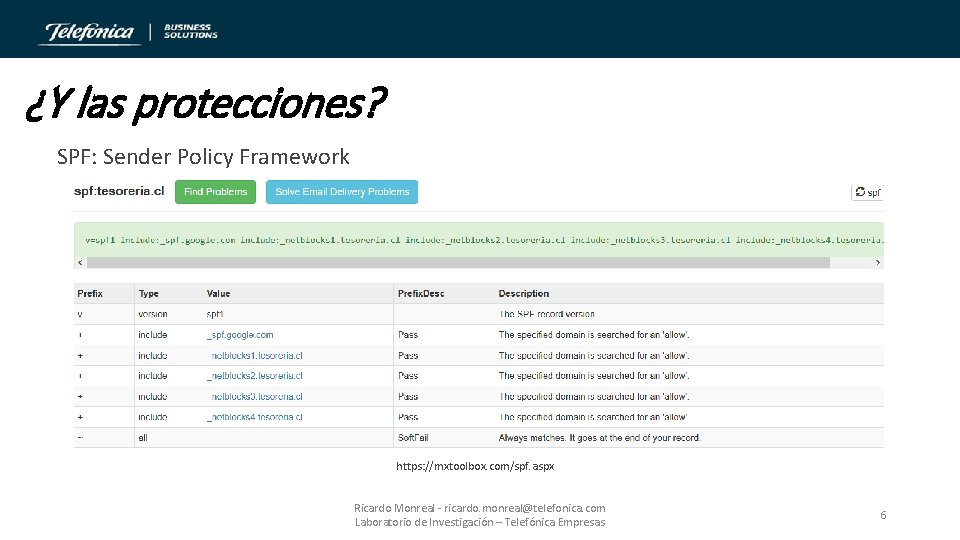This screenshot has width=960, height=540.
Task: Click the spf refresh button
Action: pyautogui.click(x=868, y=192)
